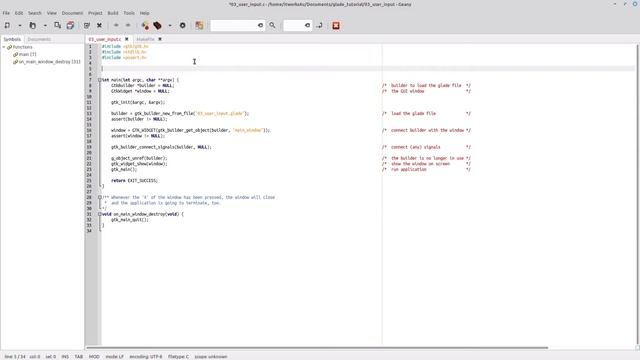Close current file using toolbar X icon
Image resolution: width=640 pixels, height=360 pixels.
coord(99,25)
